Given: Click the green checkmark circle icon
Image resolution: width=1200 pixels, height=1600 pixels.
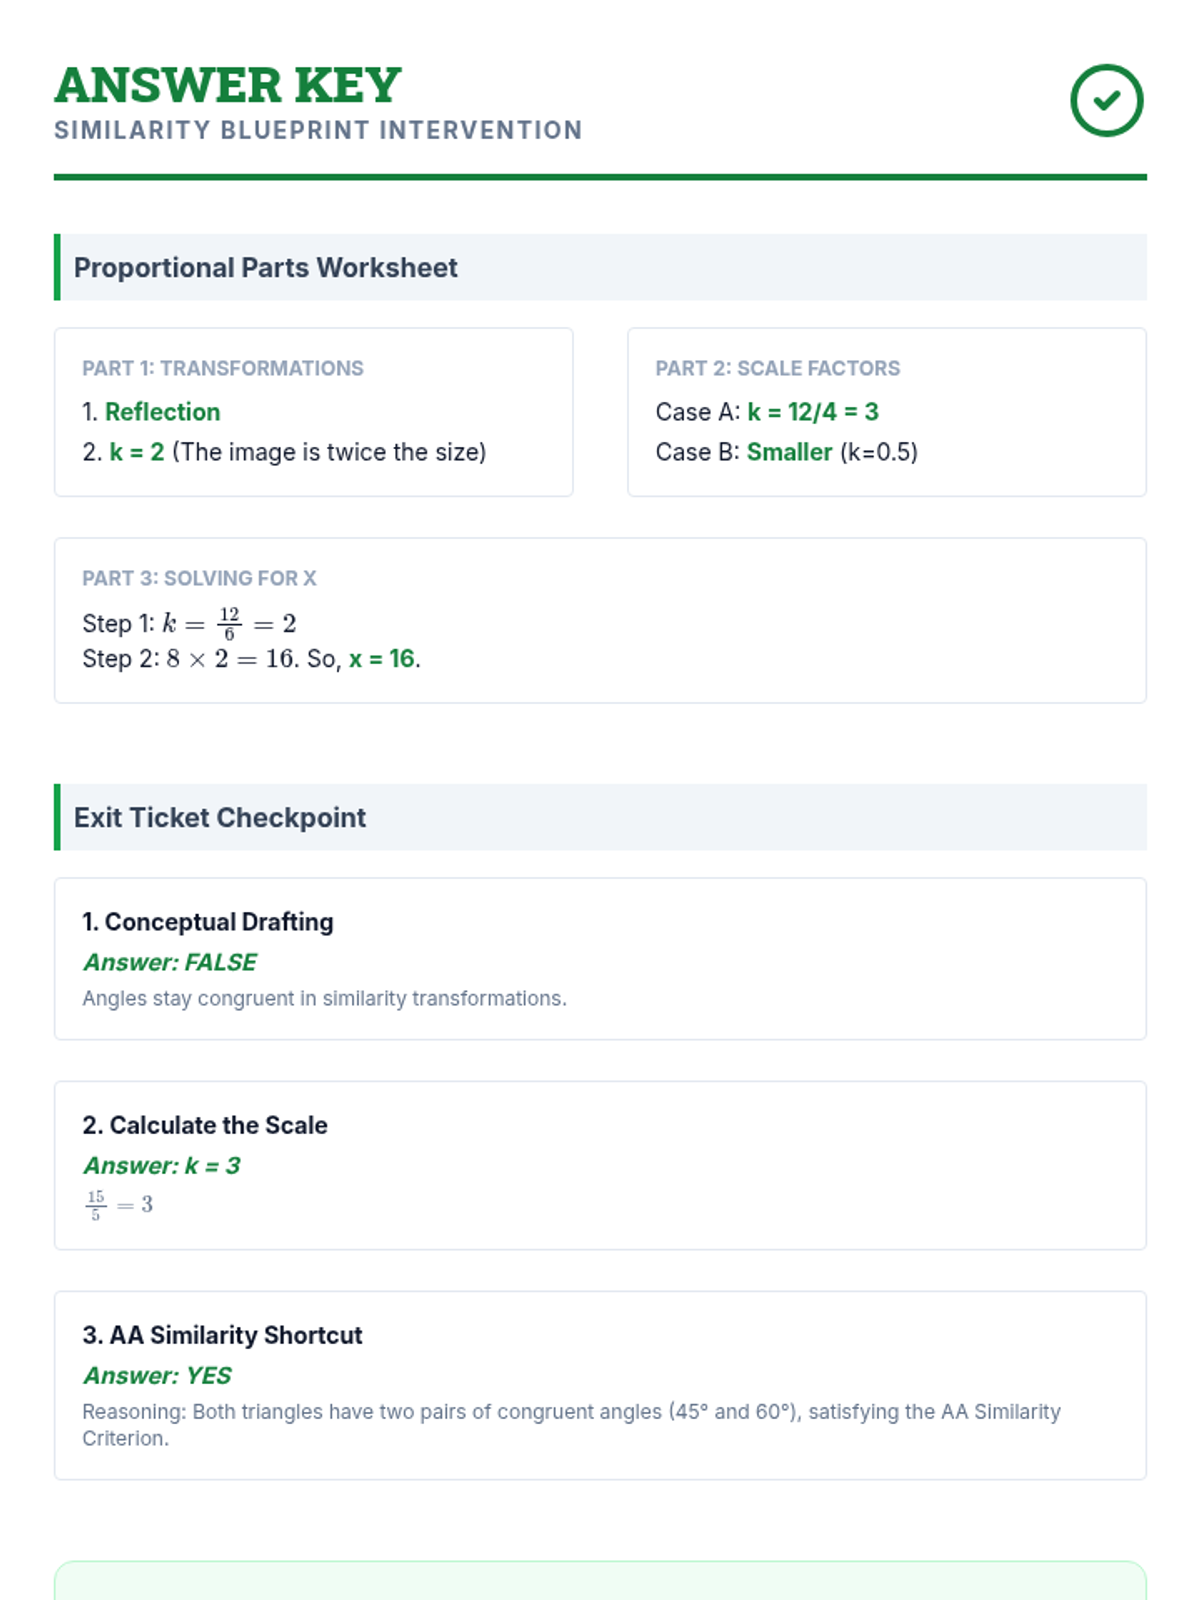Looking at the screenshot, I should coord(1106,100).
